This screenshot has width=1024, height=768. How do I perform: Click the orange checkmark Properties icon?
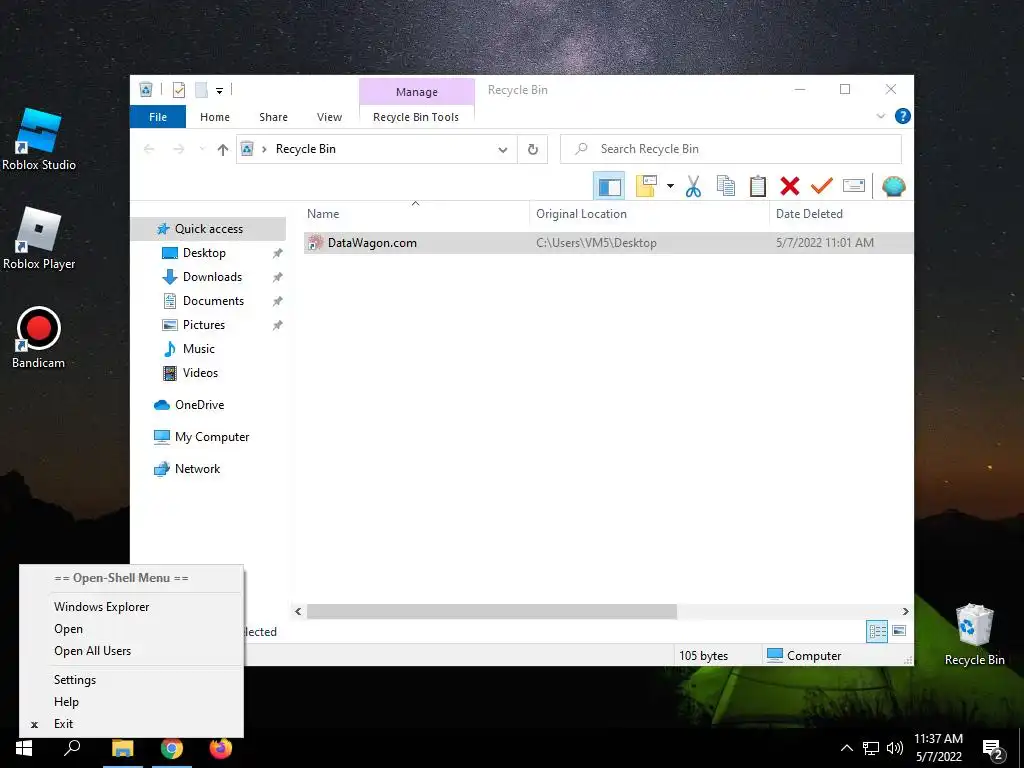822,187
